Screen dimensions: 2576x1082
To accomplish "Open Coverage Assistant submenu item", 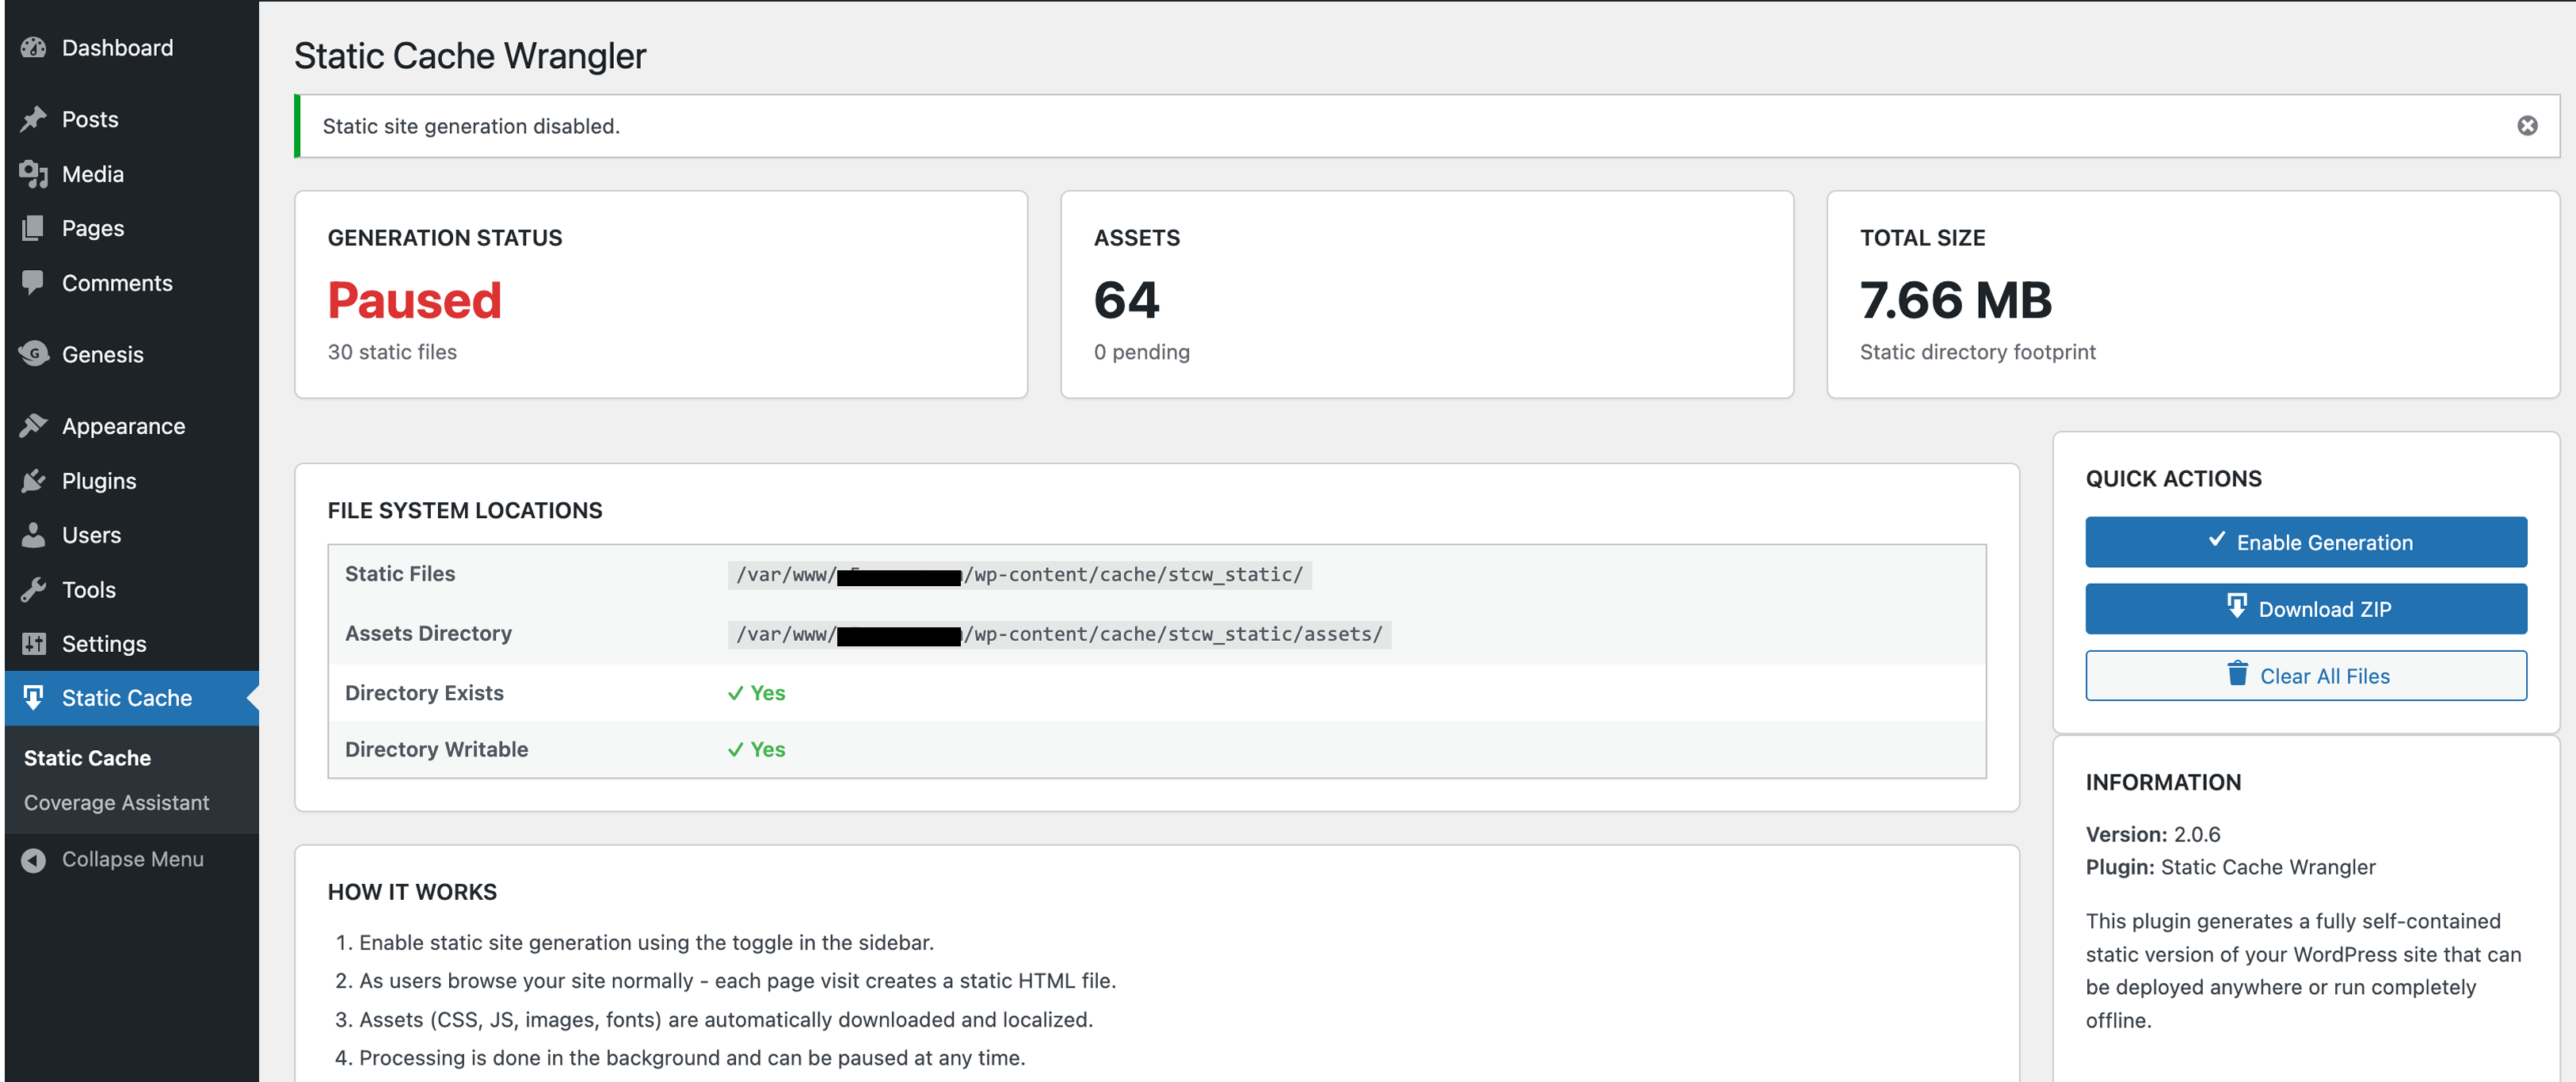I will (116, 803).
